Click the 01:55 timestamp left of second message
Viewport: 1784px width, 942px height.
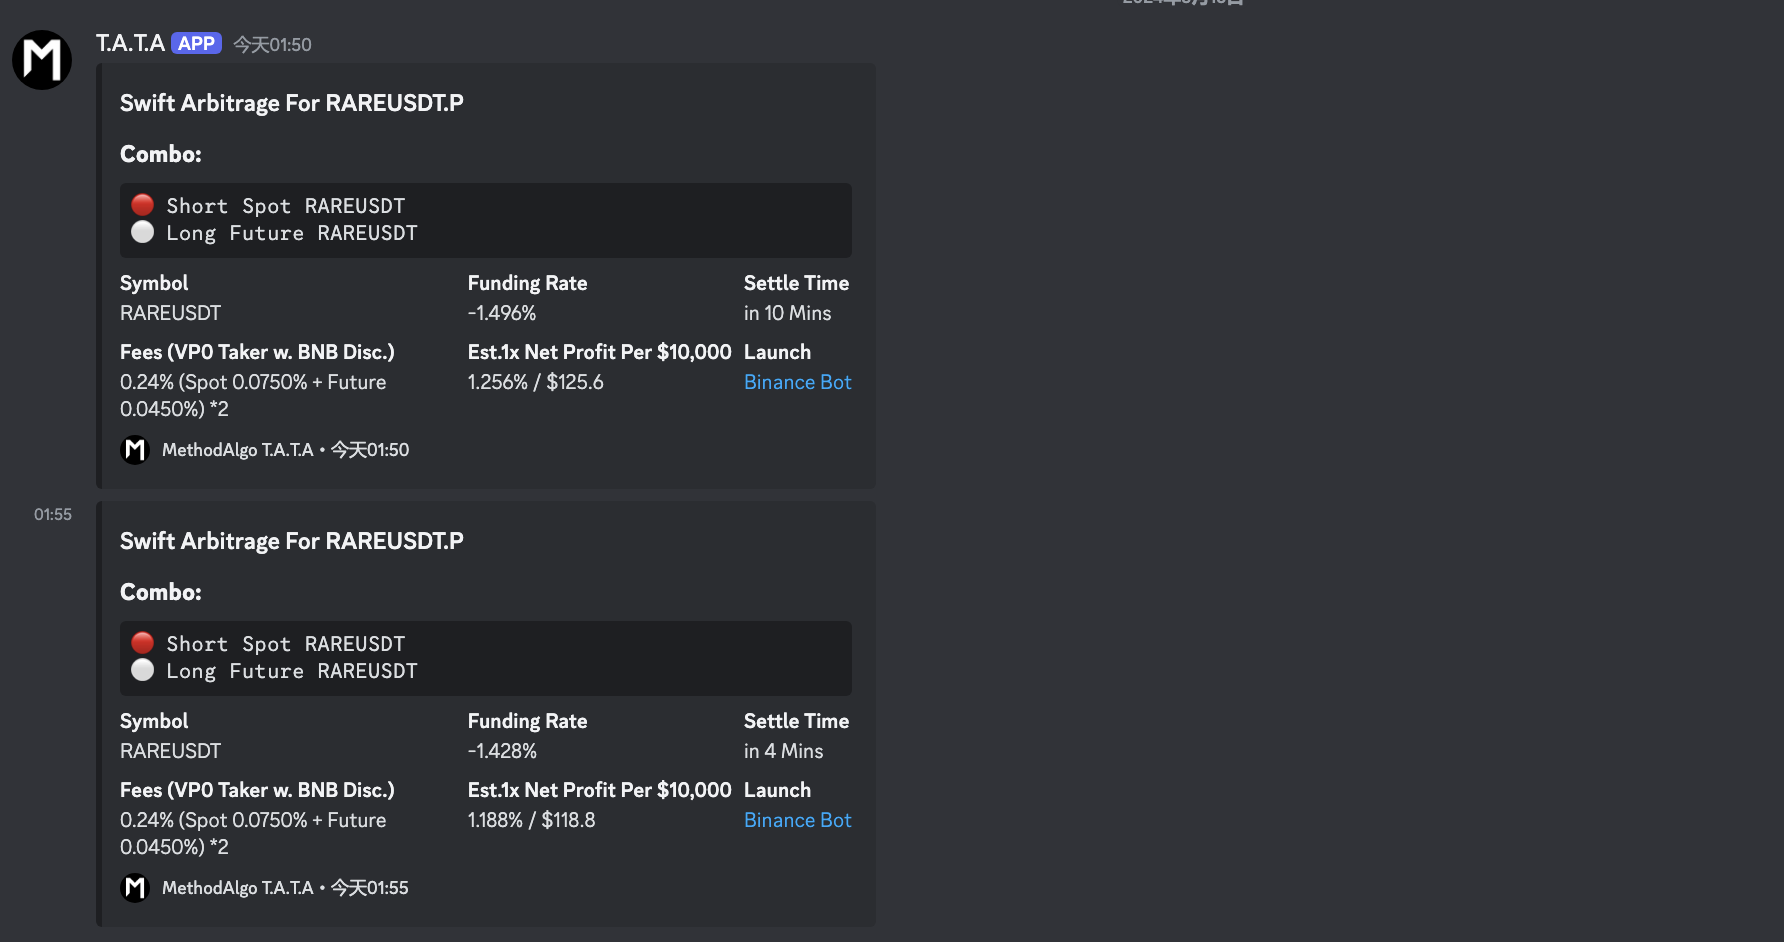(53, 515)
